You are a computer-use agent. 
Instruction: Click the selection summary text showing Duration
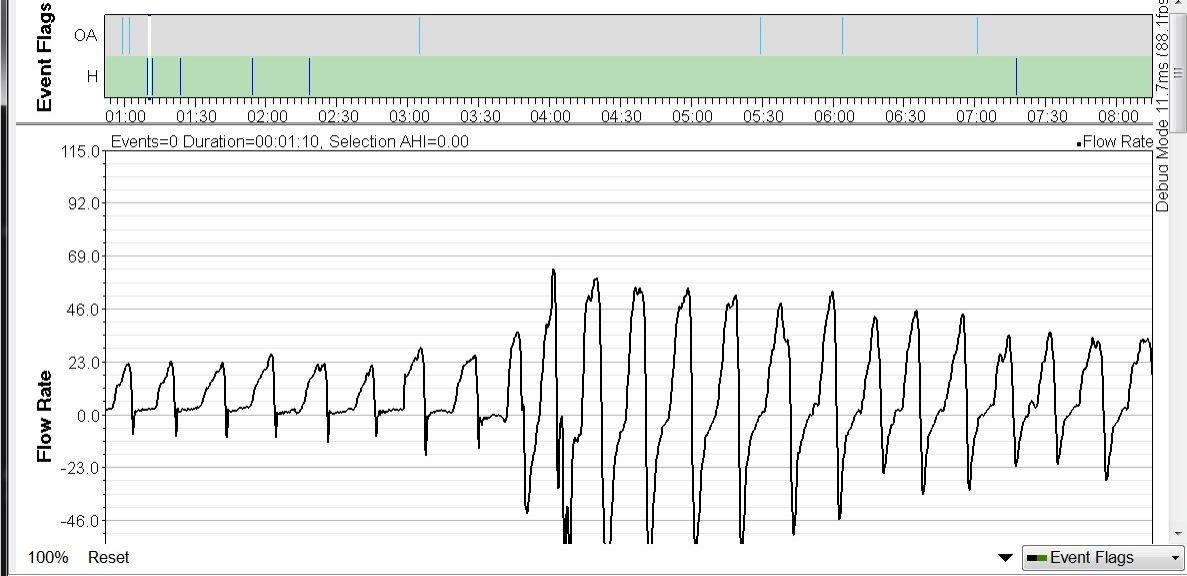(x=290, y=142)
